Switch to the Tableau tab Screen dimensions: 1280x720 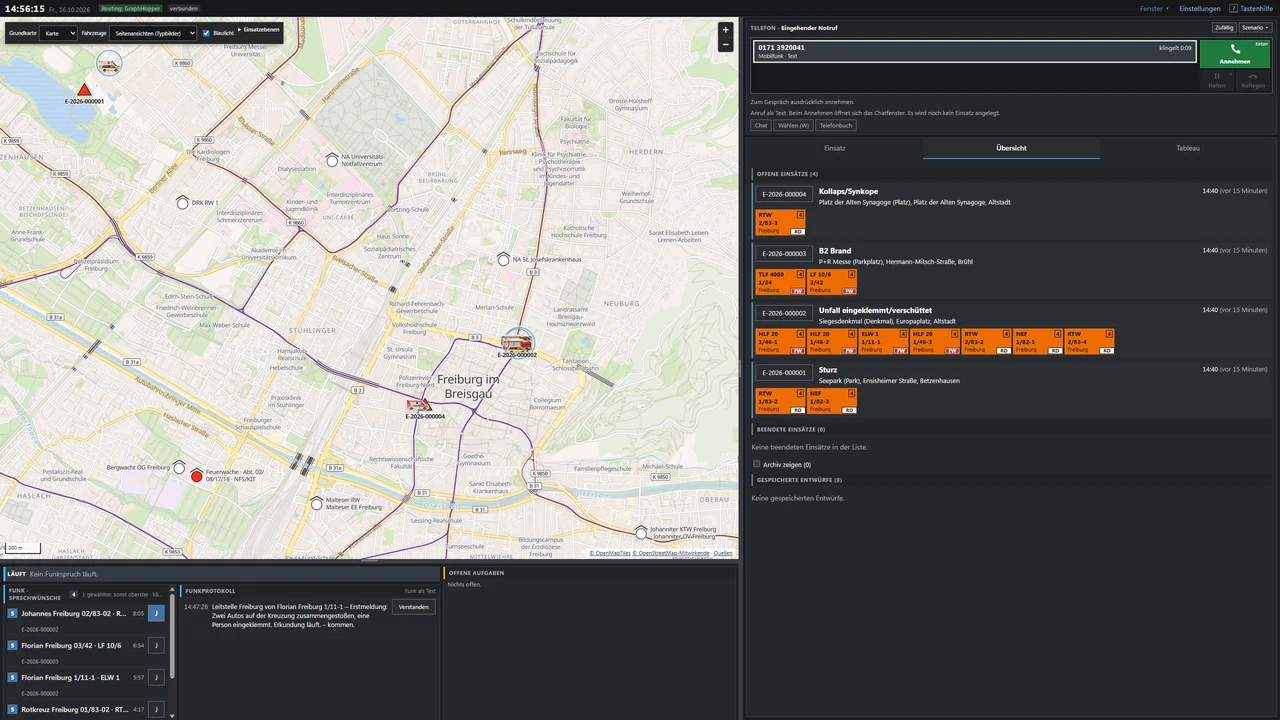pyautogui.click(x=1188, y=148)
